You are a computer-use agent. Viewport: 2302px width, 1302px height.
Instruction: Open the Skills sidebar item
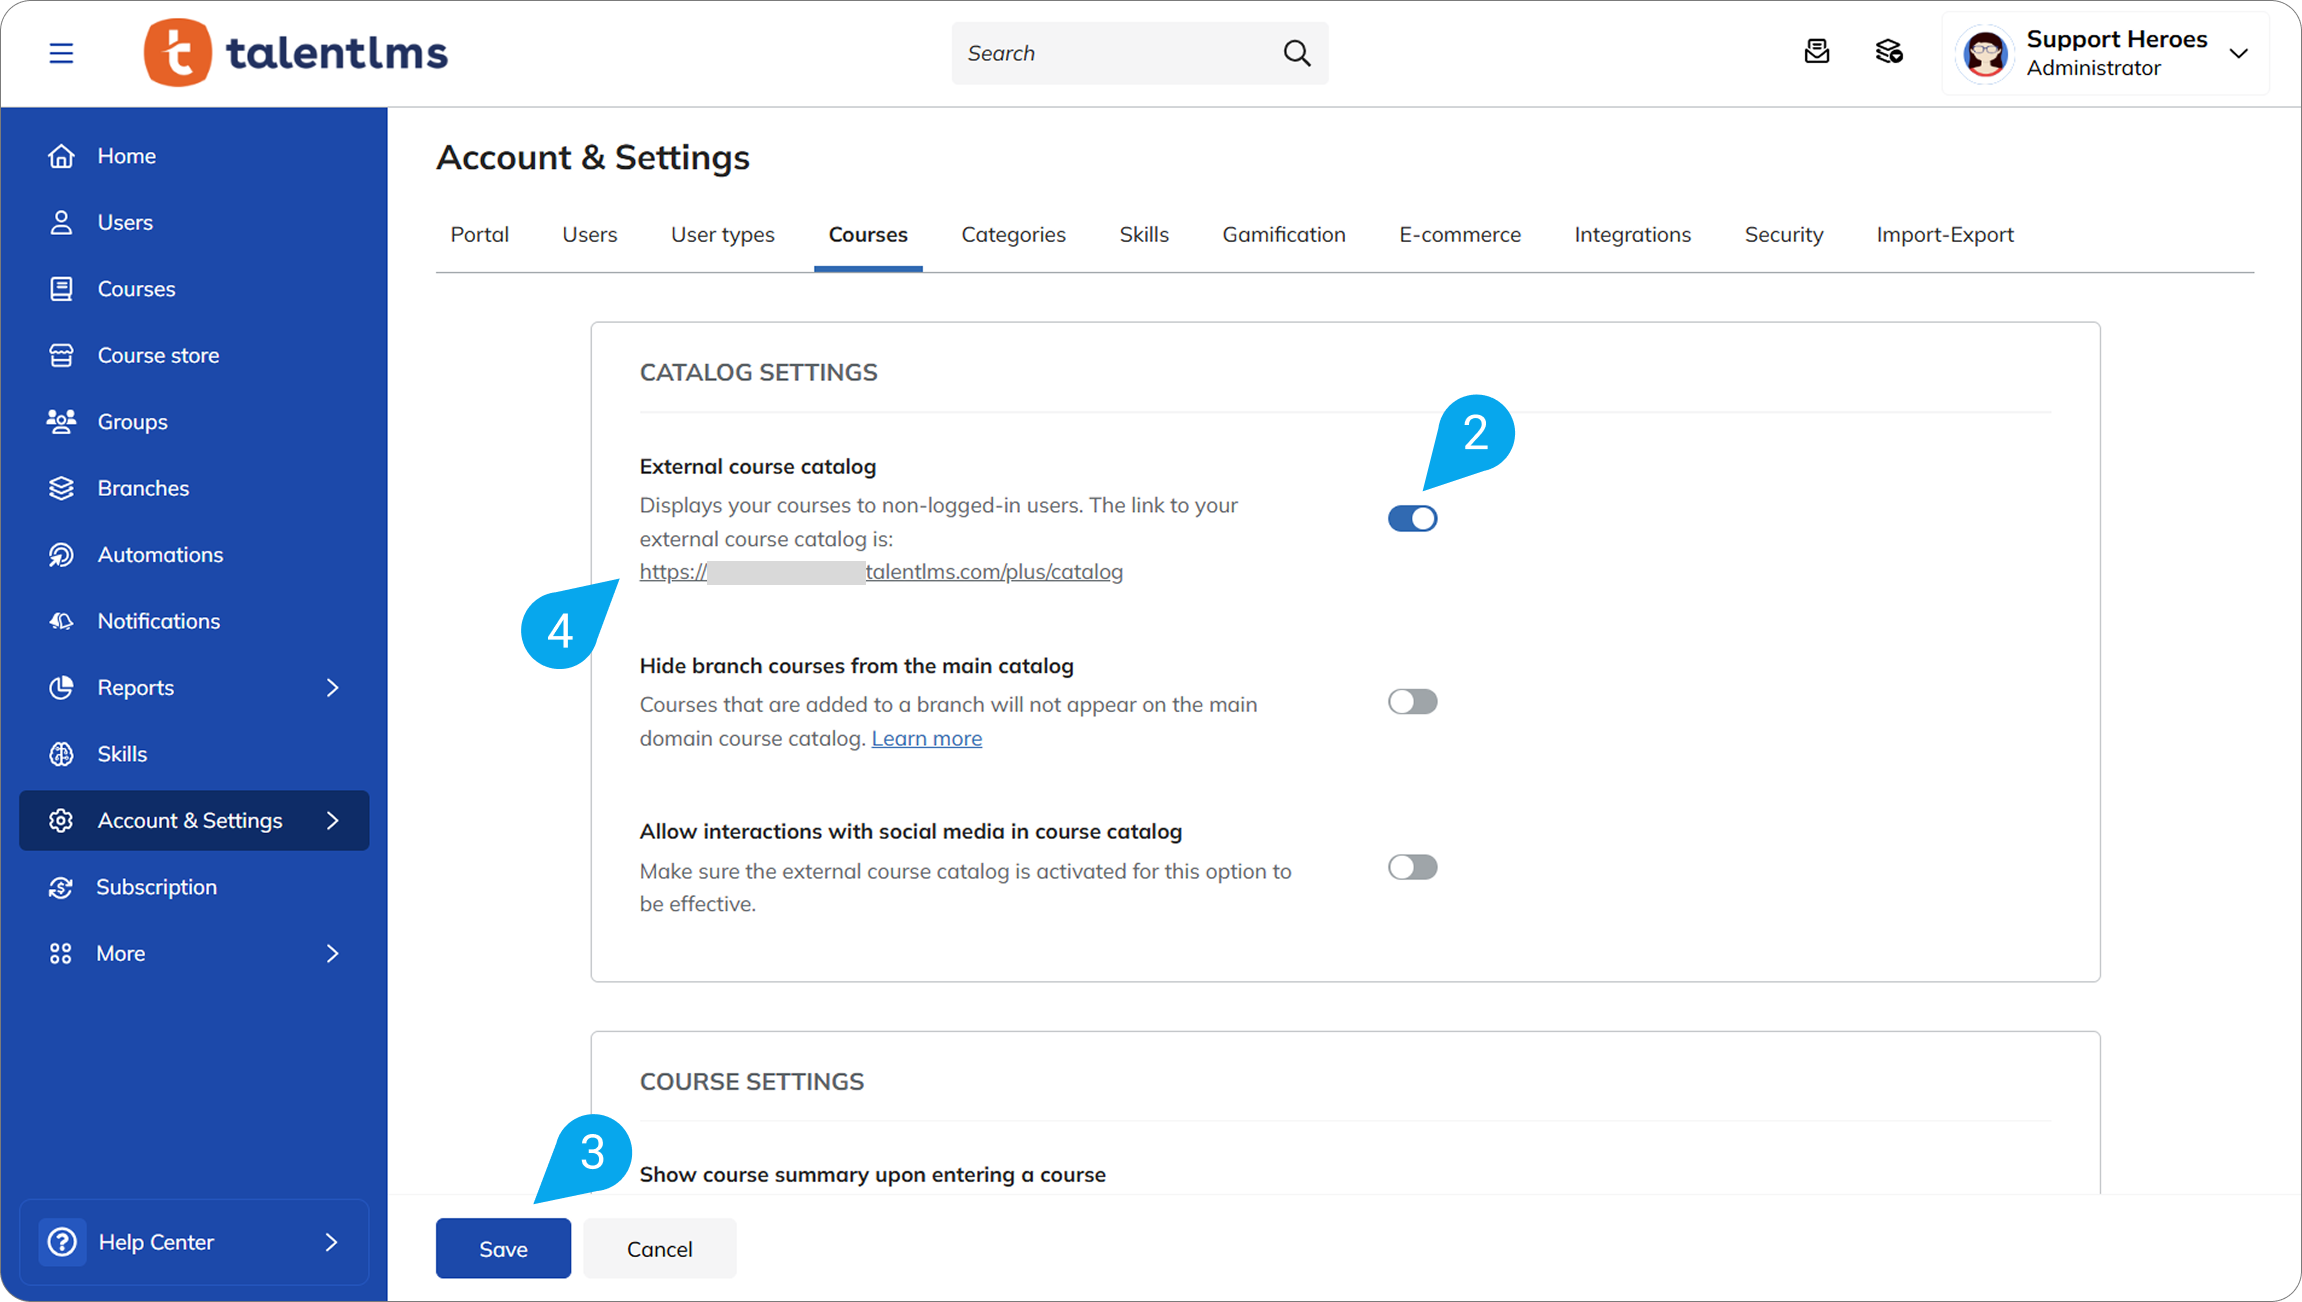click(122, 754)
